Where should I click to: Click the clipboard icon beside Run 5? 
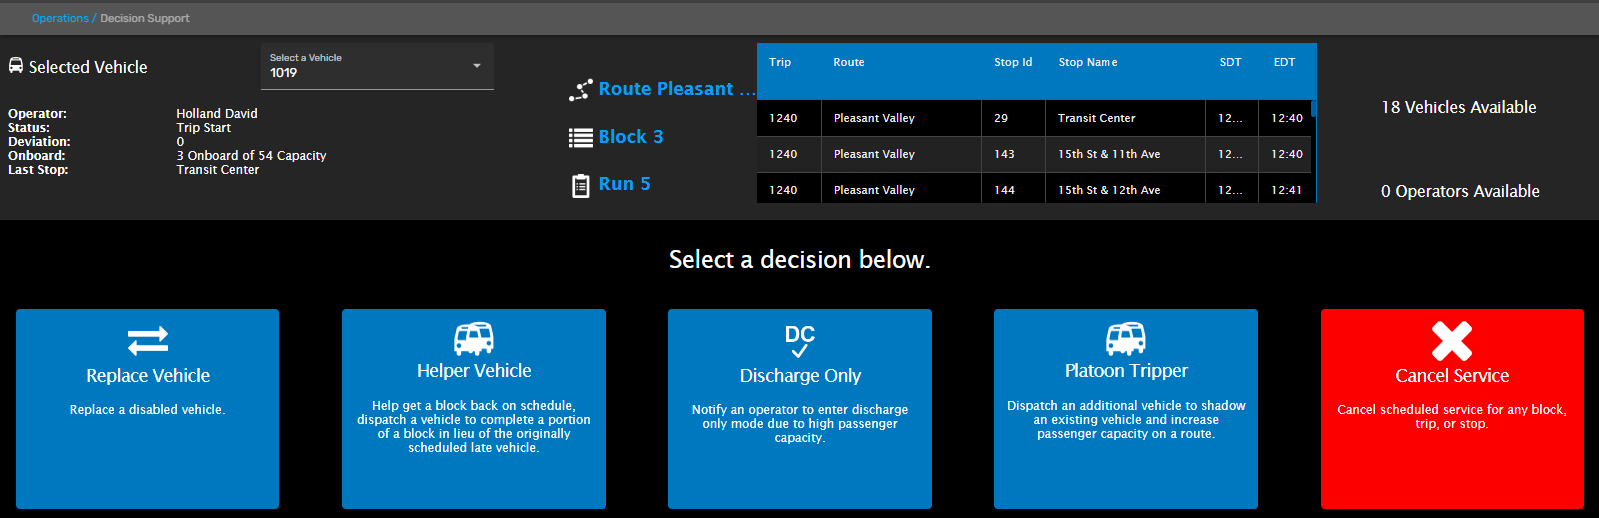(581, 186)
